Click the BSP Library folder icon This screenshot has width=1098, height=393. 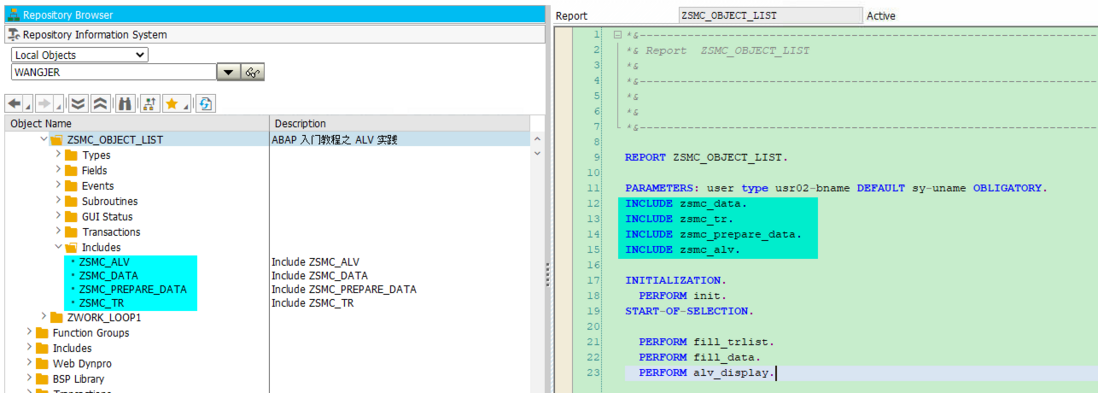click(41, 379)
